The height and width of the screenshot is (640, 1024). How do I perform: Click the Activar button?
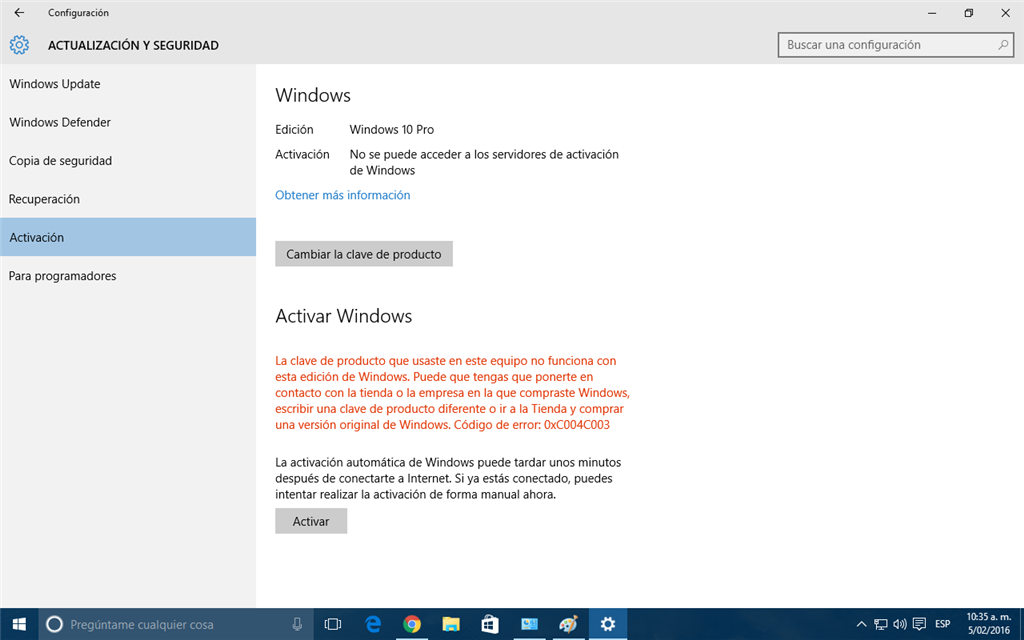coord(311,521)
